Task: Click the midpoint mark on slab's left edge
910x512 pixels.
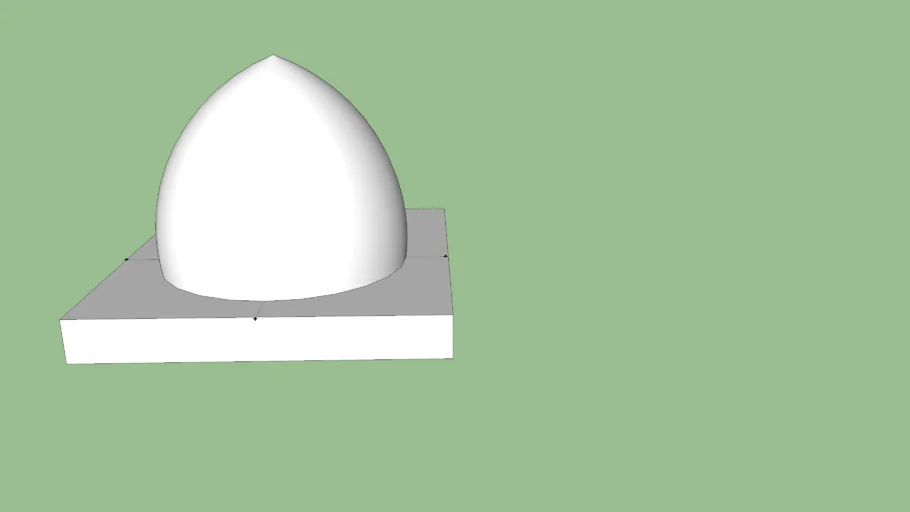Action: pyautogui.click(x=126, y=259)
